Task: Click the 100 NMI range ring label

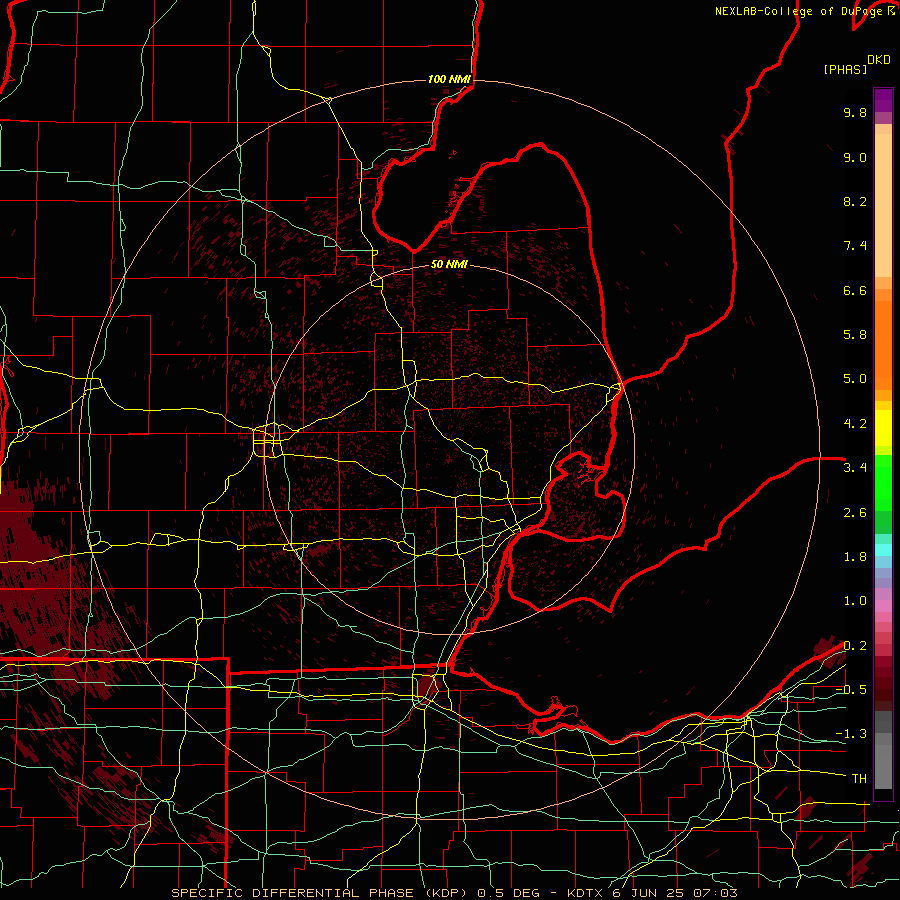Action: pos(449,79)
